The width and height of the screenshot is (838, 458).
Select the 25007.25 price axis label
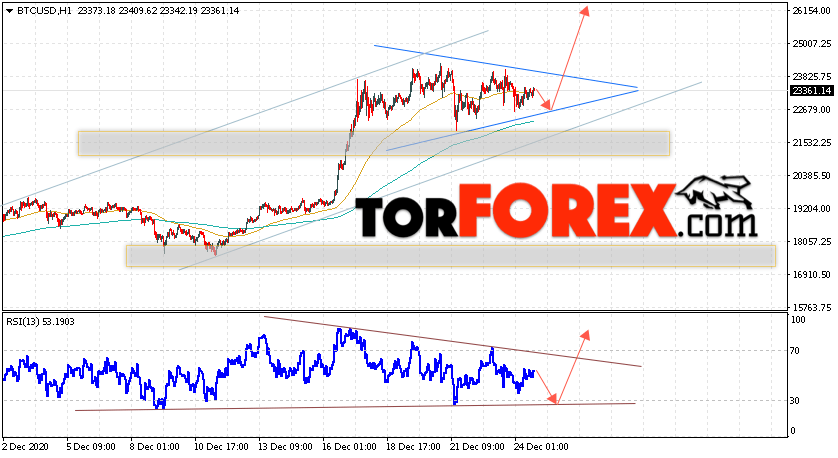pos(811,44)
